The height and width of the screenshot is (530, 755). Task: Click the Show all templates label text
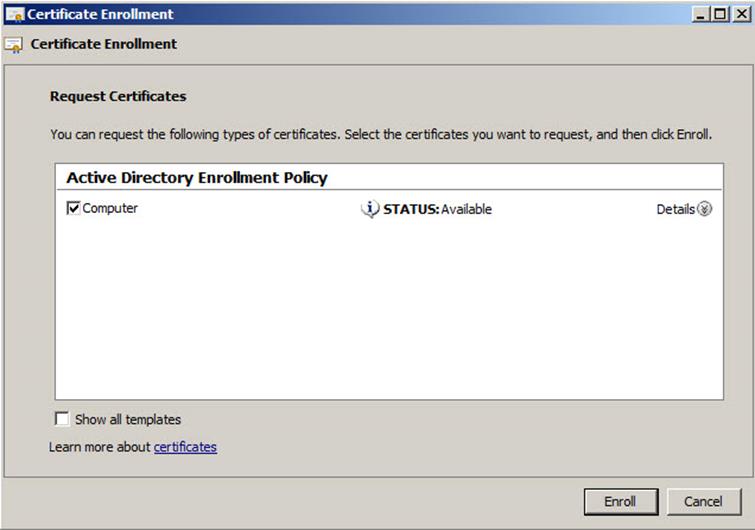(128, 420)
